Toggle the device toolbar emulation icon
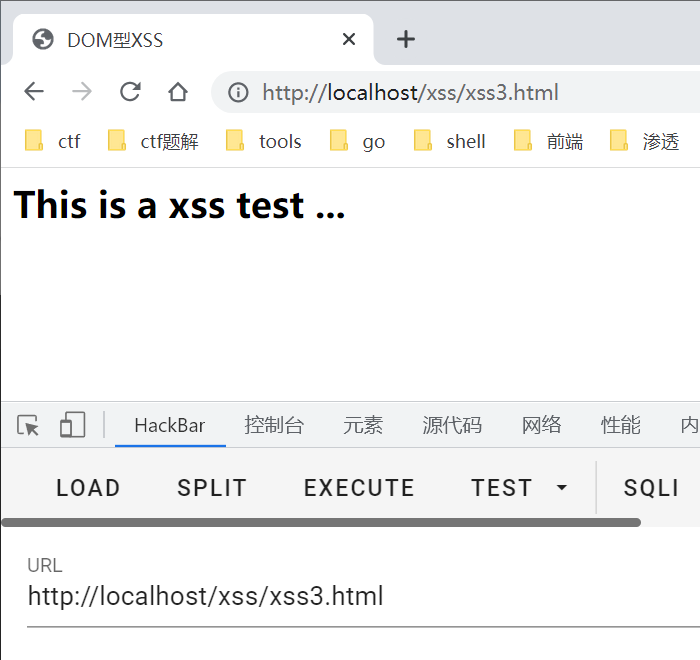Viewport: 700px width, 660px height. [x=73, y=425]
